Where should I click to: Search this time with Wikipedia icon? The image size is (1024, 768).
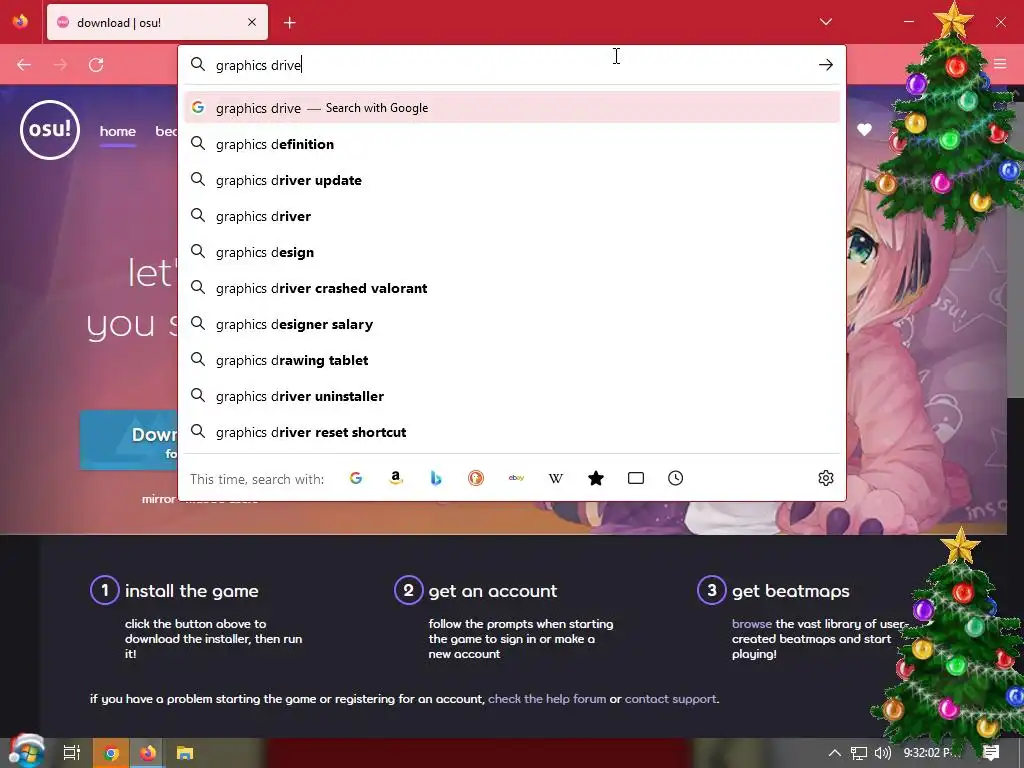[x=556, y=478]
